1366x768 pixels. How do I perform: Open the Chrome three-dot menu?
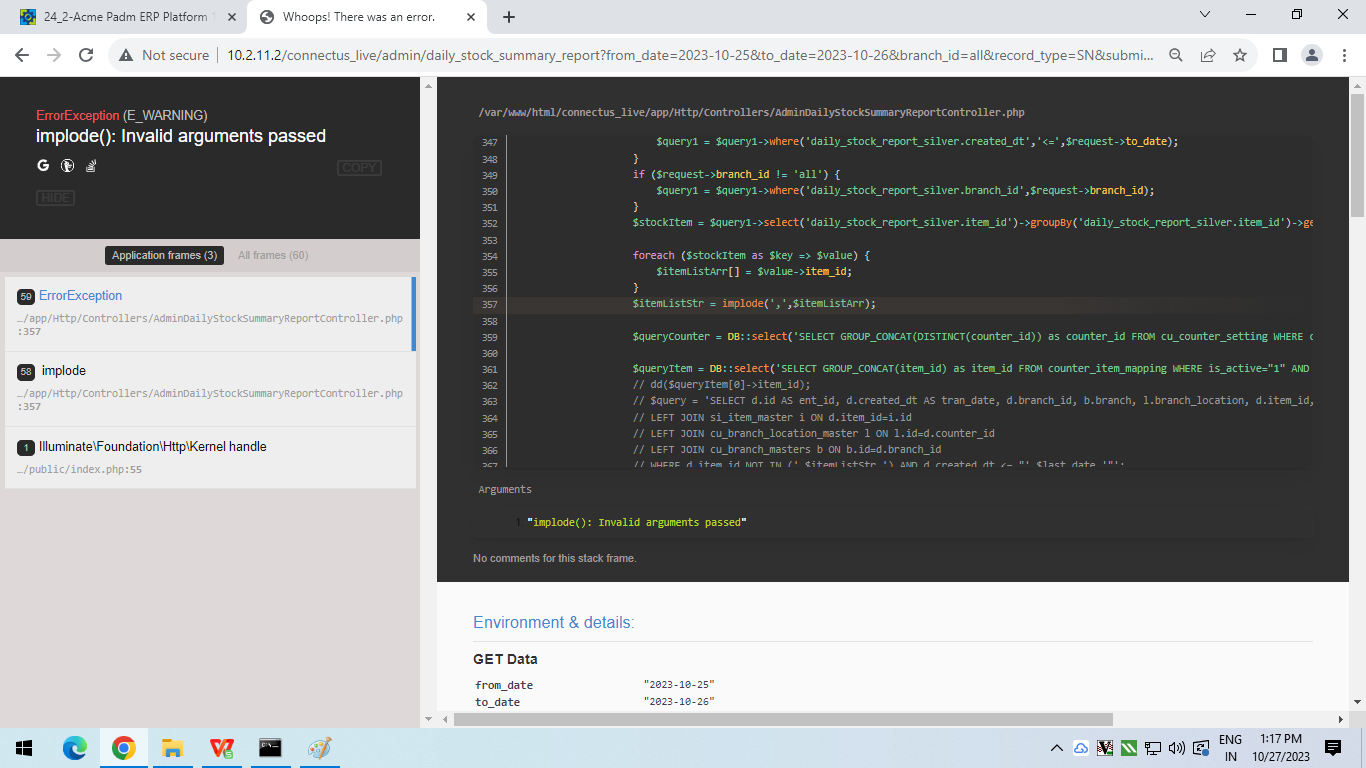pyautogui.click(x=1345, y=55)
